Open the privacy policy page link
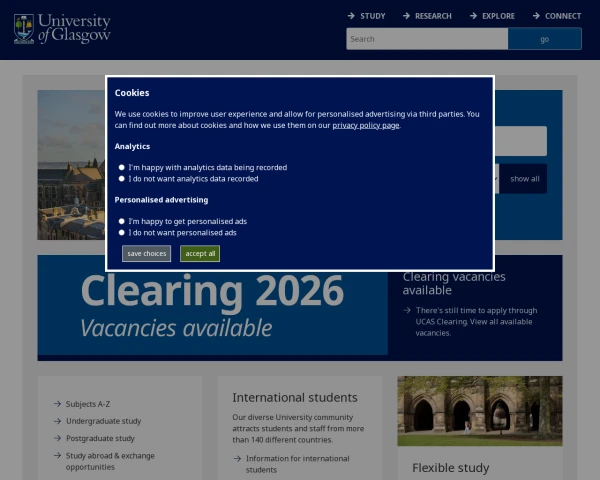The image size is (600, 480). click(365, 125)
